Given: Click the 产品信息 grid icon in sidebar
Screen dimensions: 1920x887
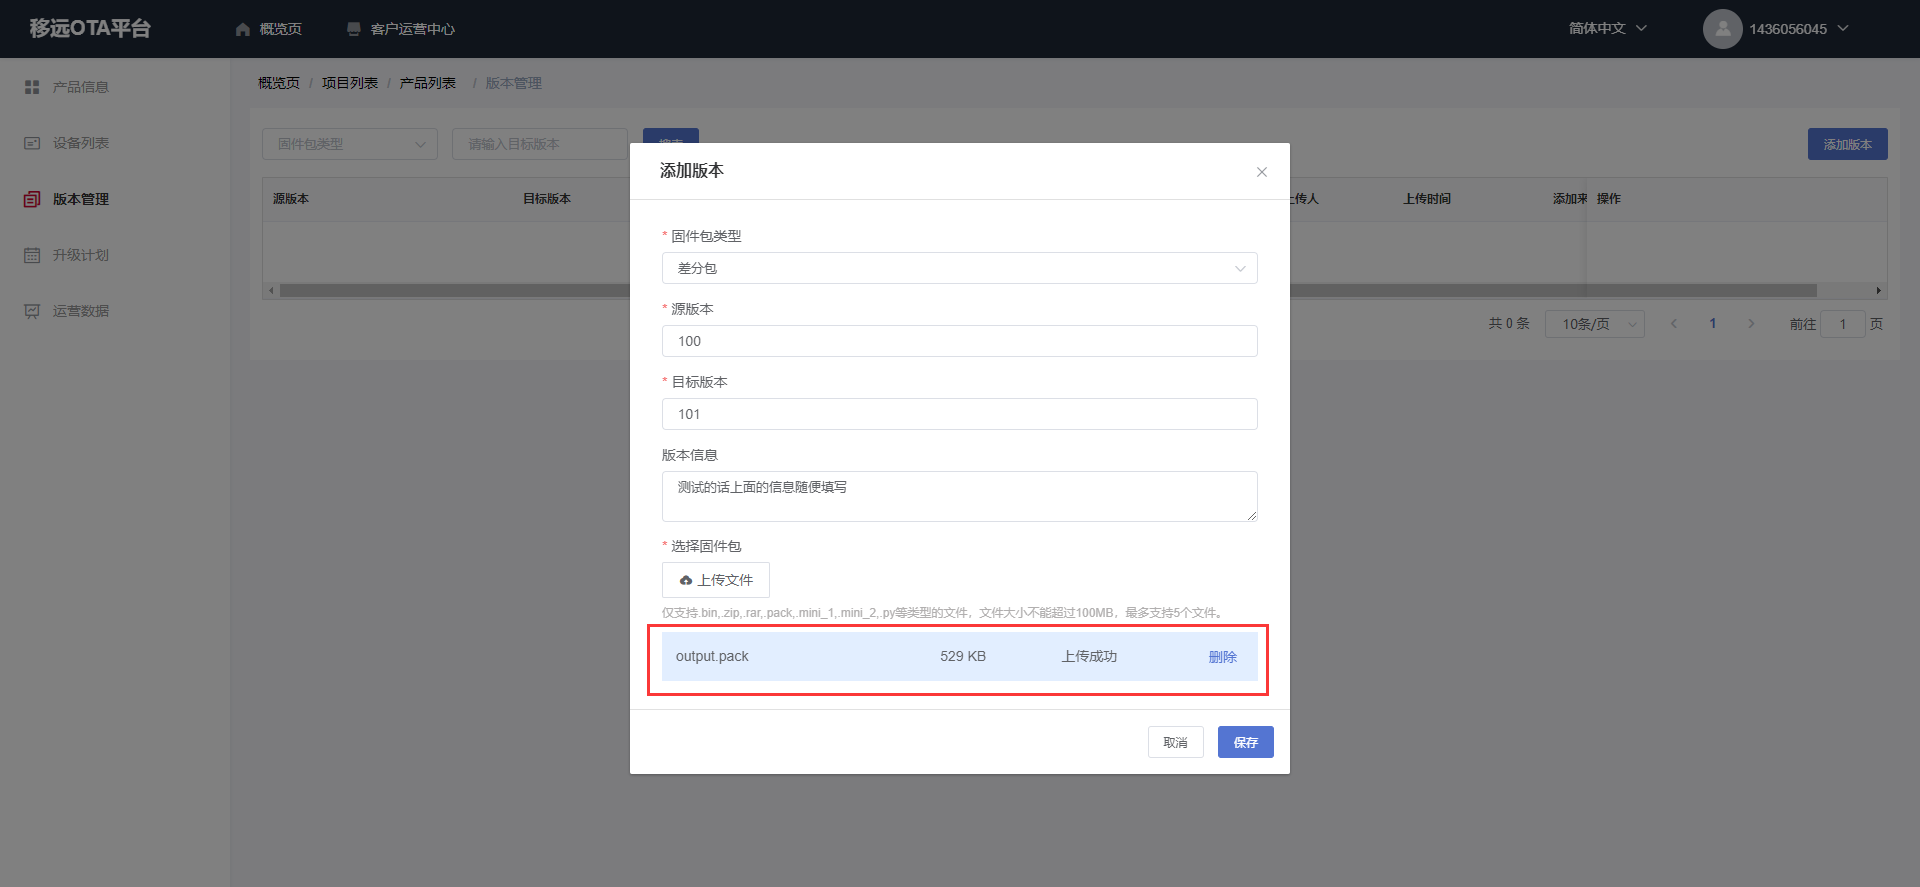Looking at the screenshot, I should (32, 87).
